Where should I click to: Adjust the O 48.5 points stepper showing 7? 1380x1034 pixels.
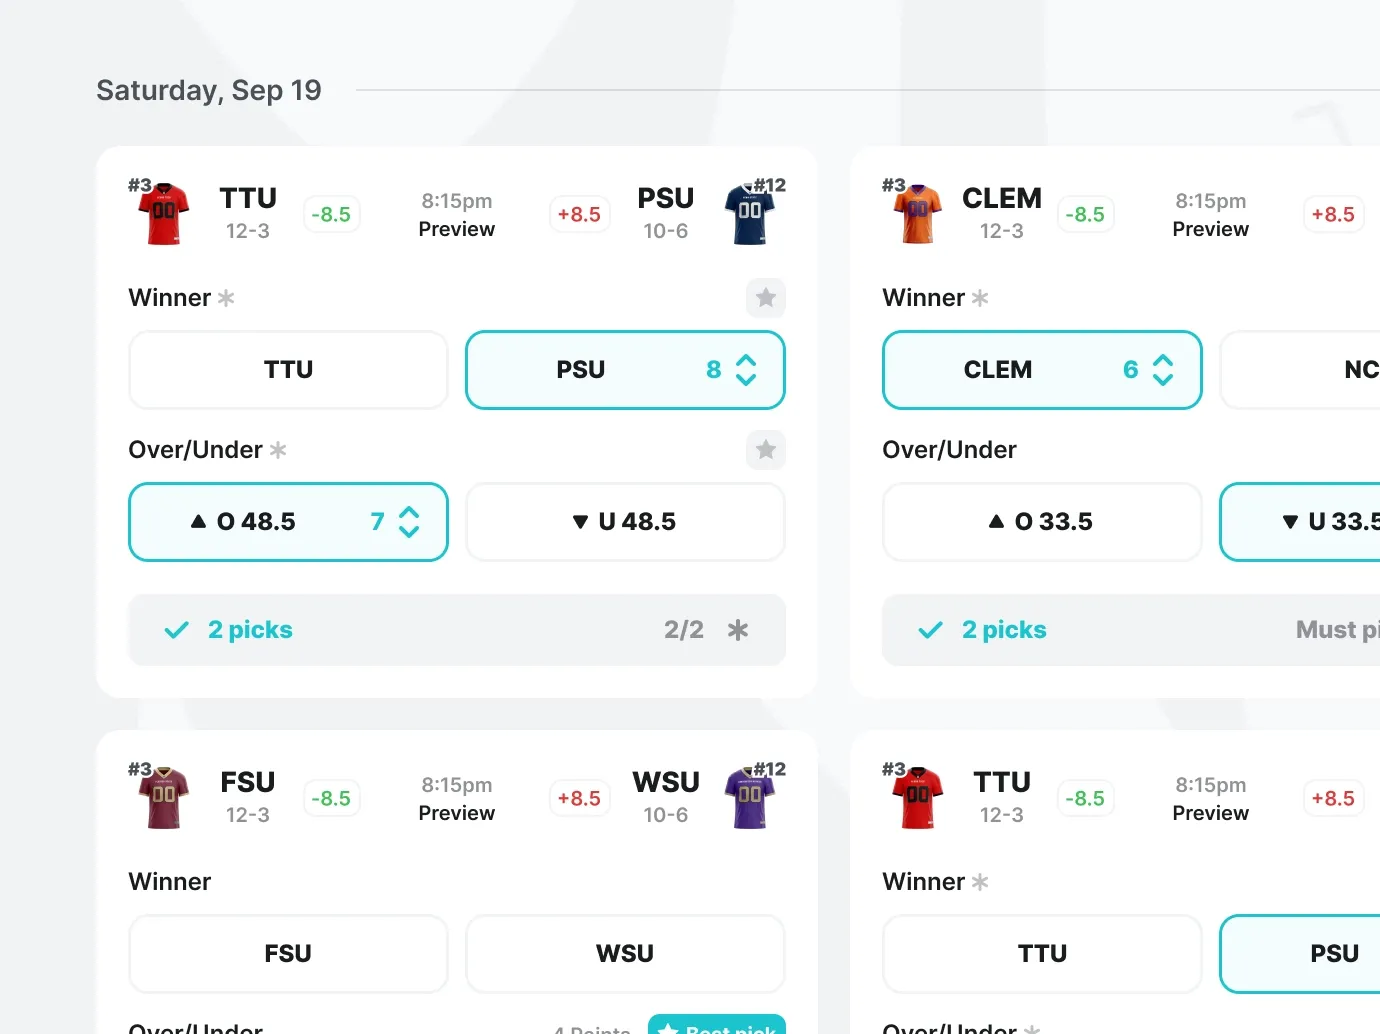(x=409, y=522)
